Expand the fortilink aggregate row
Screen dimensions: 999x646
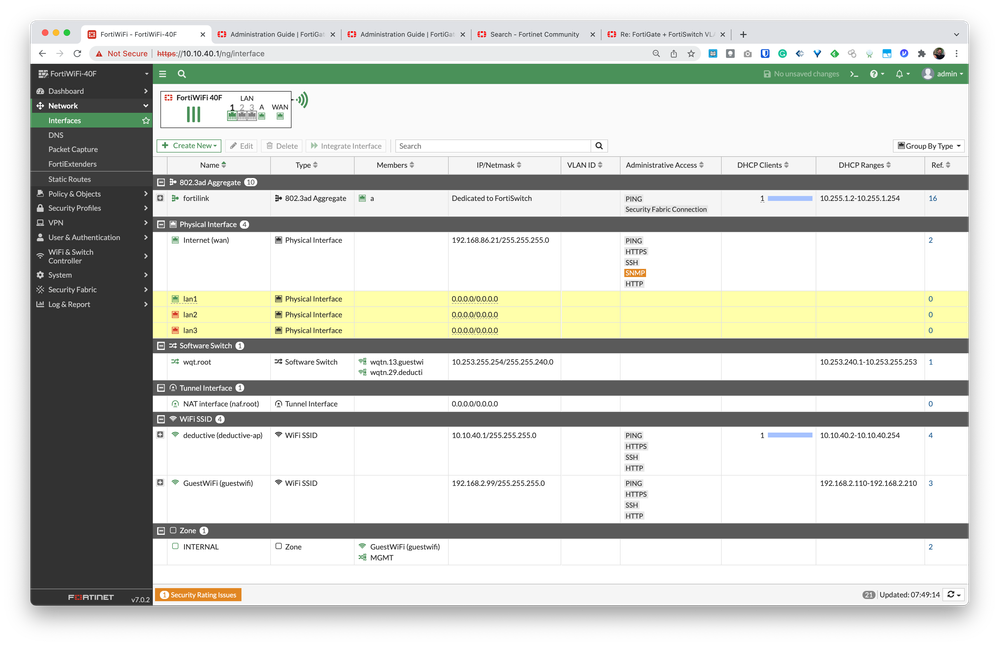tap(160, 199)
